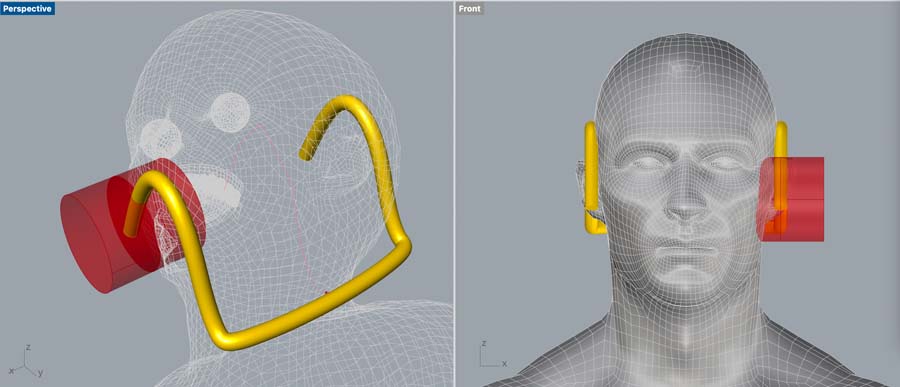Click the upper free end of yellow tube
900x387 pixels.
(x=307, y=152)
